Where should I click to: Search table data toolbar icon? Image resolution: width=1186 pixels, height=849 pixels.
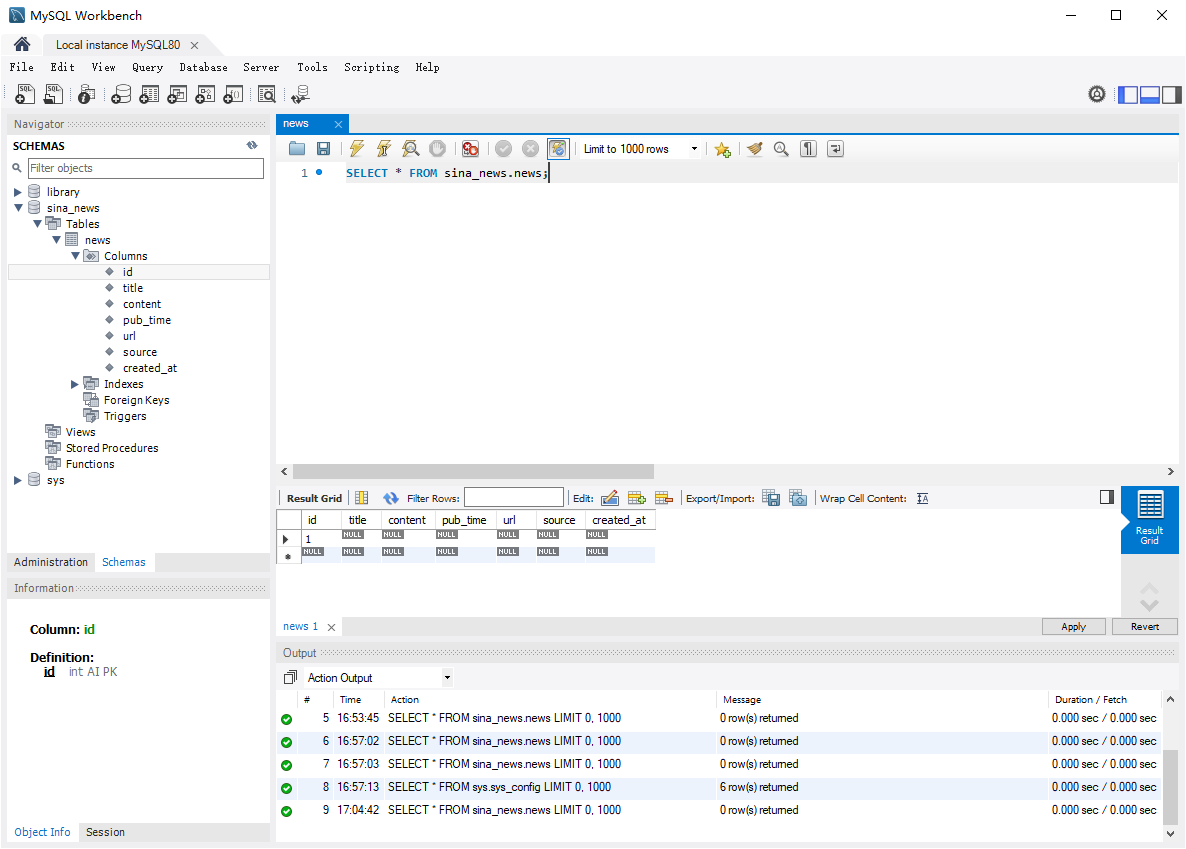pos(266,94)
